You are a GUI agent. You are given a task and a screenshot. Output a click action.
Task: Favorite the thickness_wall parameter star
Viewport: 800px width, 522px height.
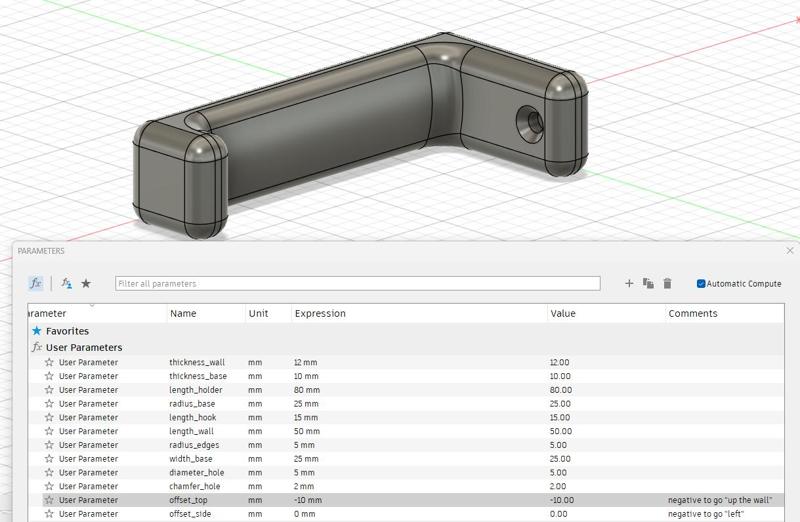click(x=49, y=362)
